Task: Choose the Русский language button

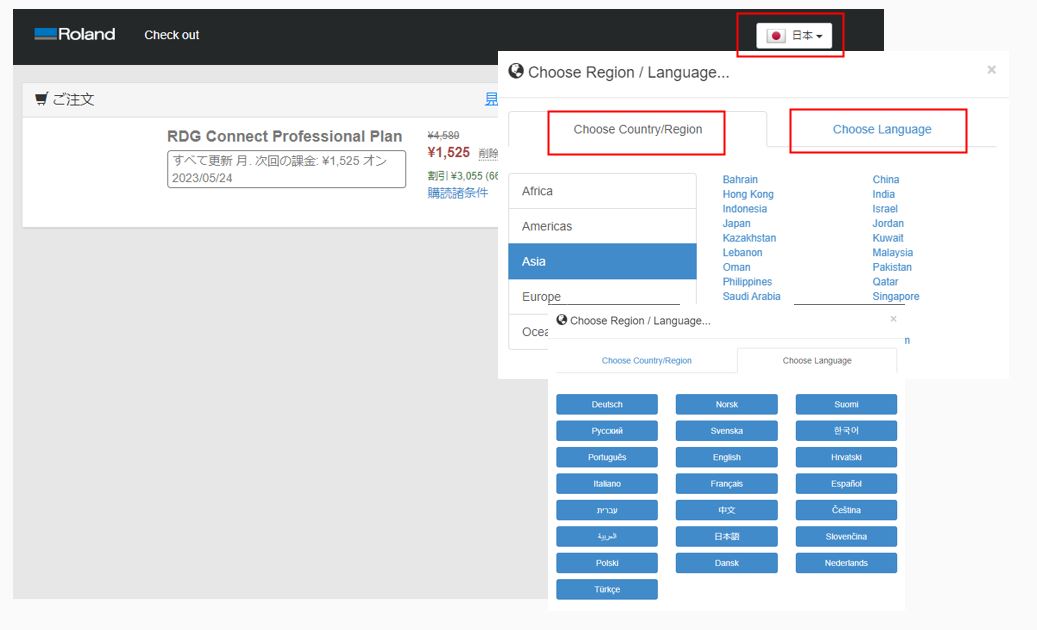Action: (x=606, y=431)
